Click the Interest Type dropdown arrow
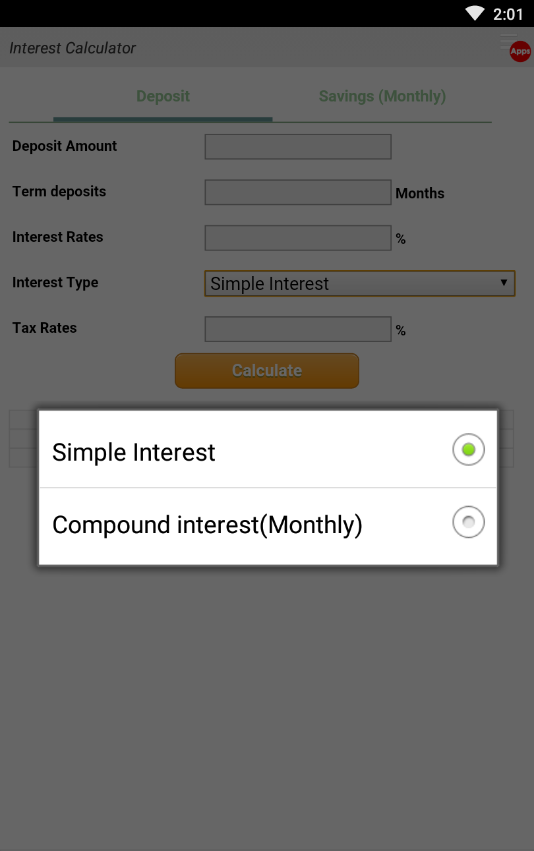Screen dimensions: 534x851 pos(504,283)
